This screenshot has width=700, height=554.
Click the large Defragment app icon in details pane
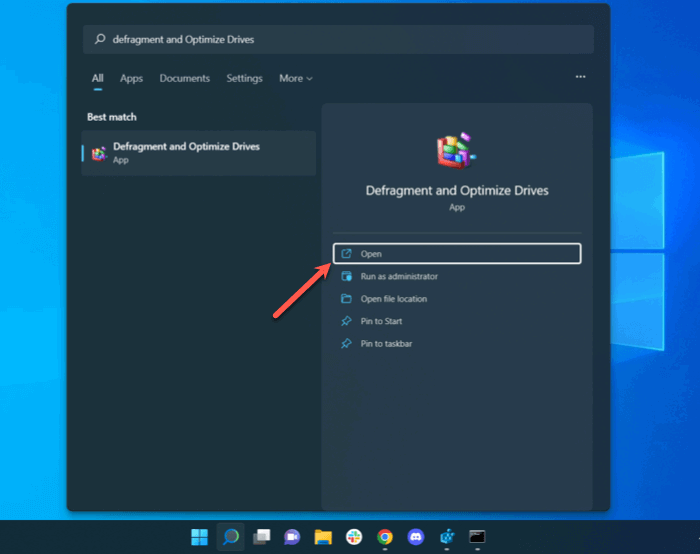click(x=456, y=151)
